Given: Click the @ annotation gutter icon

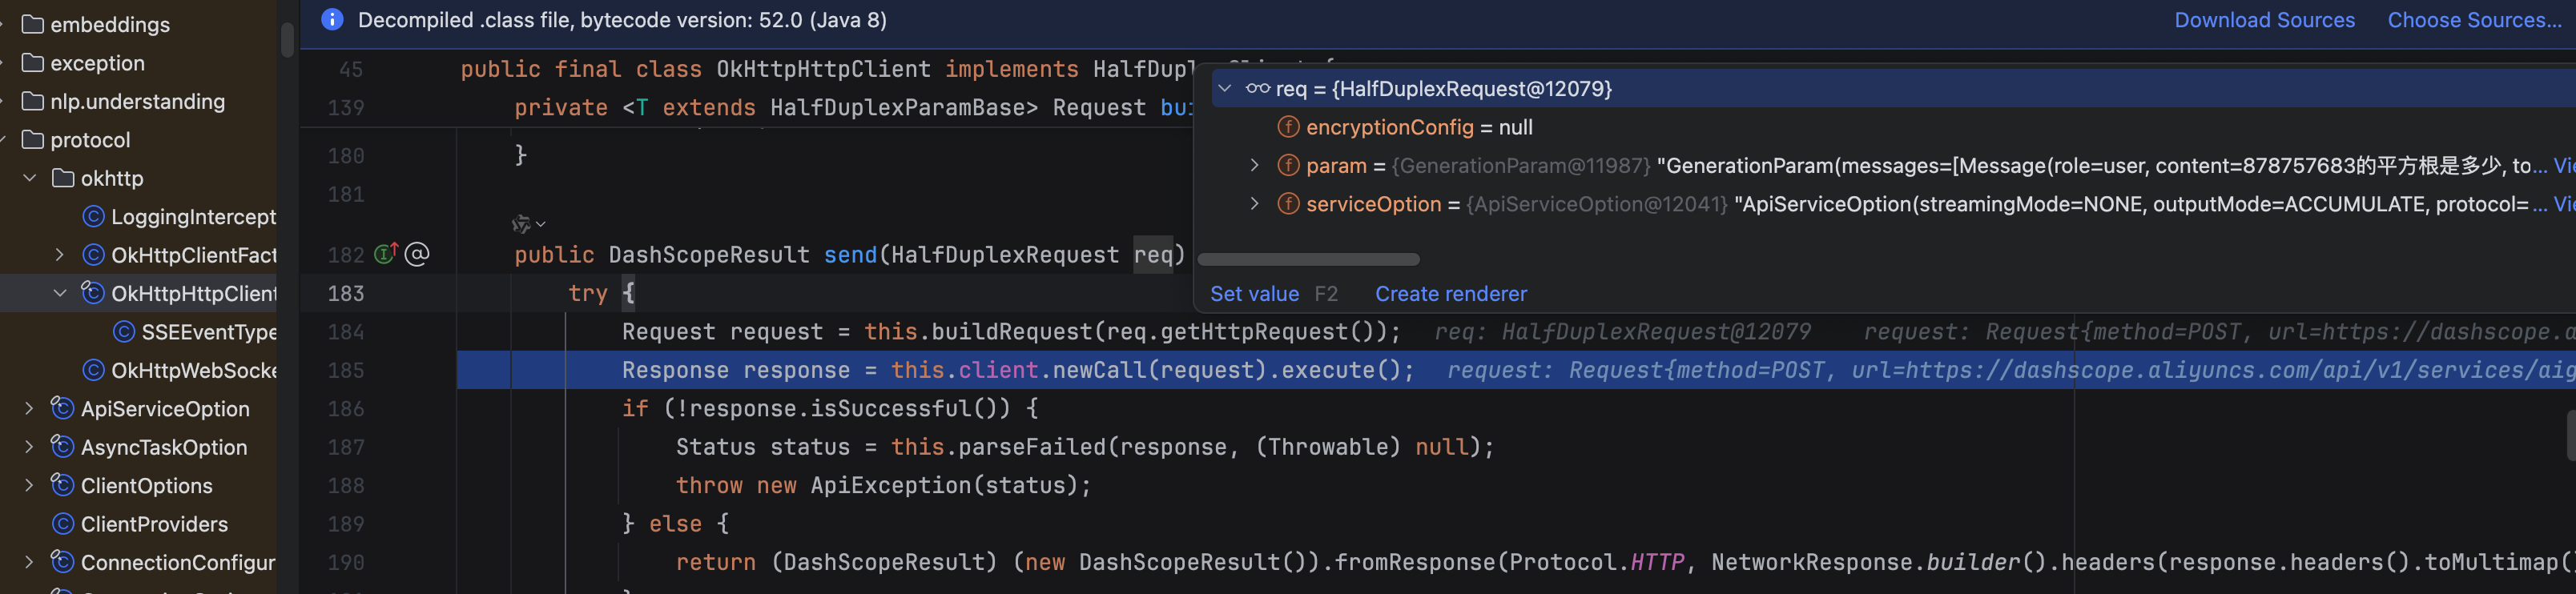Looking at the screenshot, I should tap(418, 255).
